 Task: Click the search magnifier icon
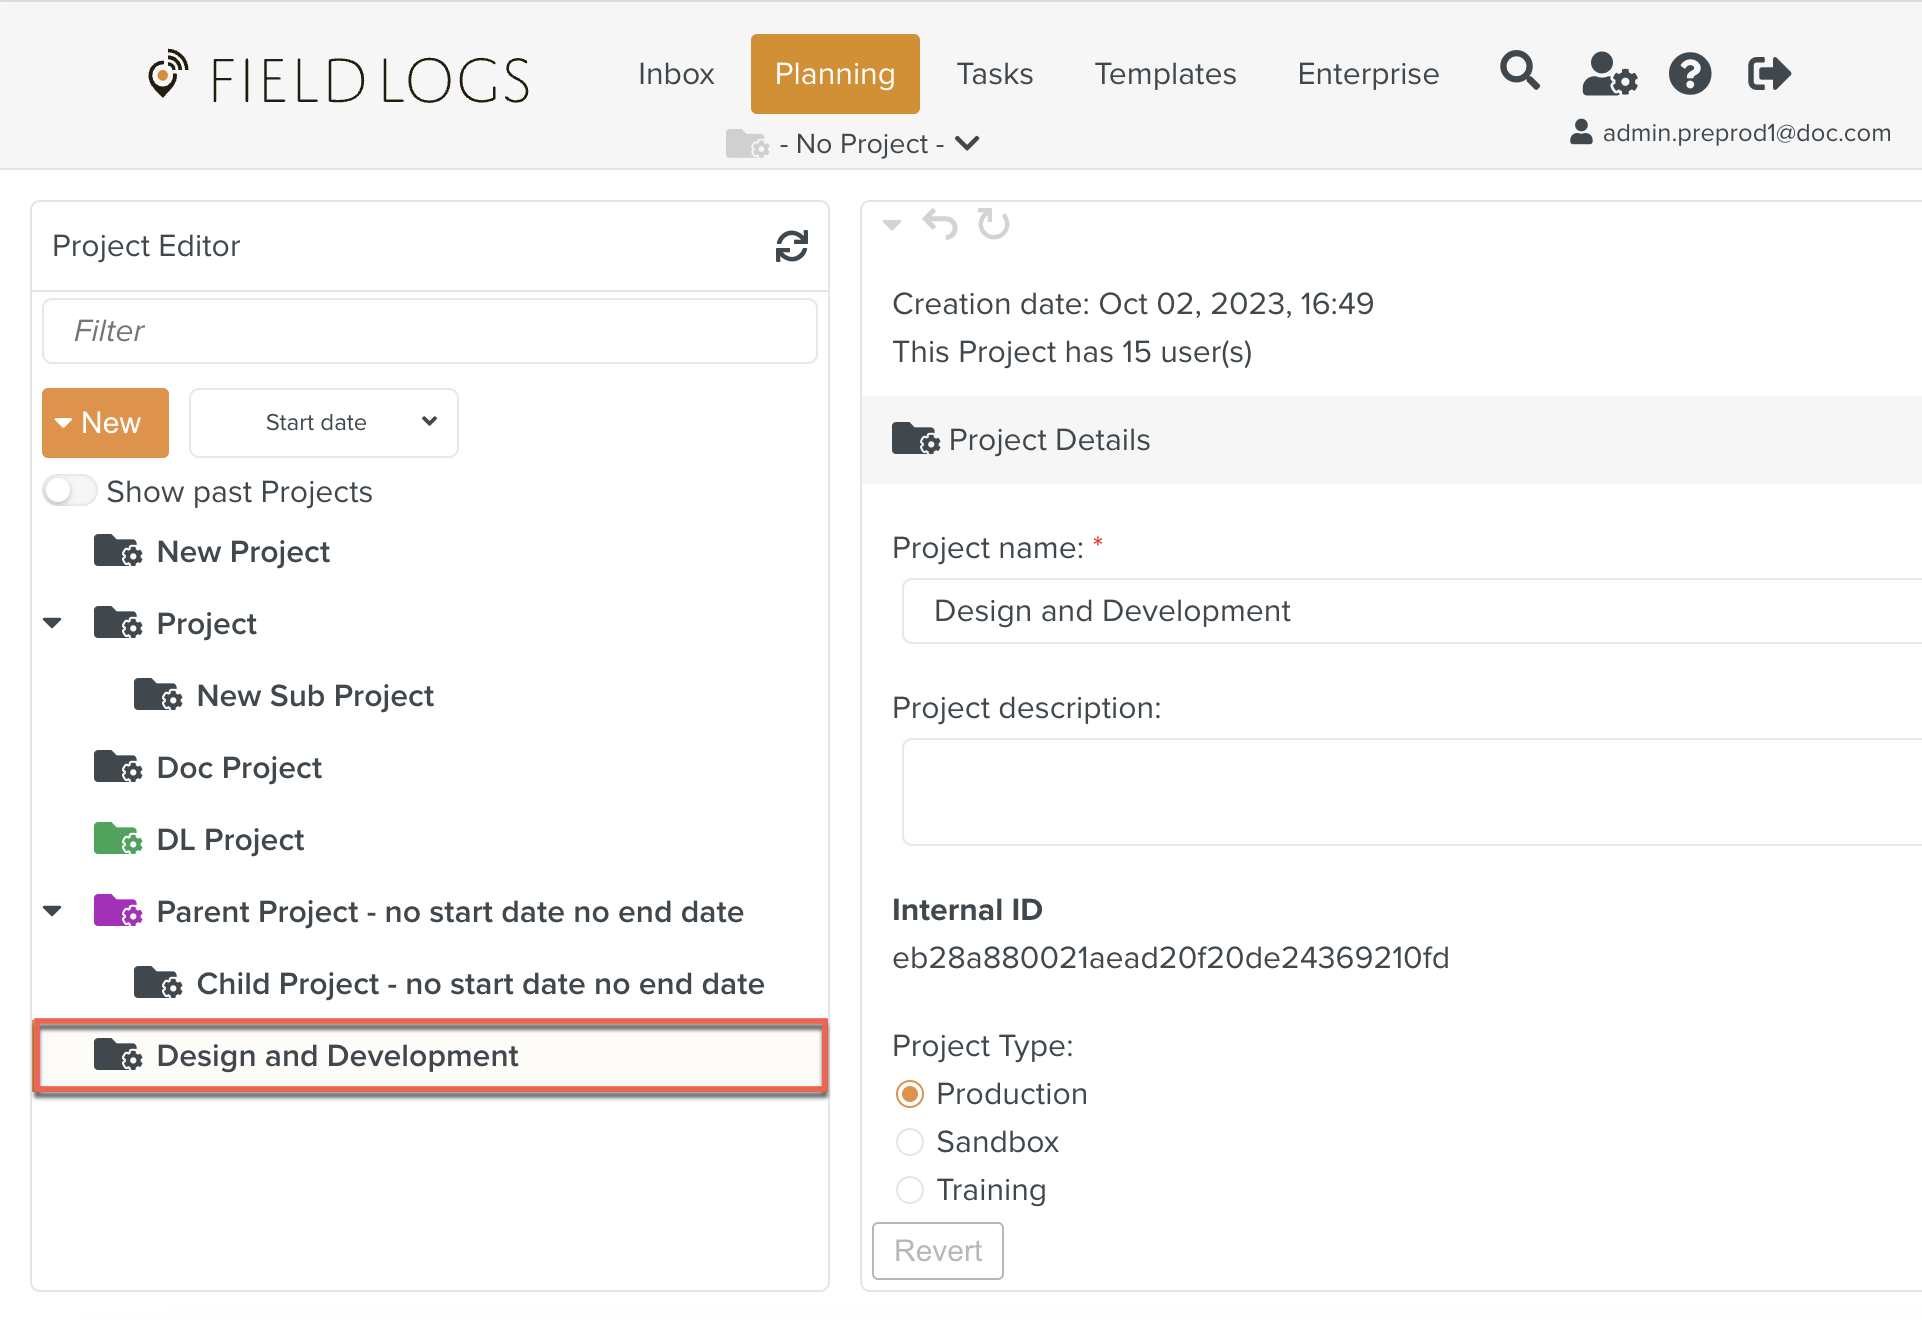1519,72
